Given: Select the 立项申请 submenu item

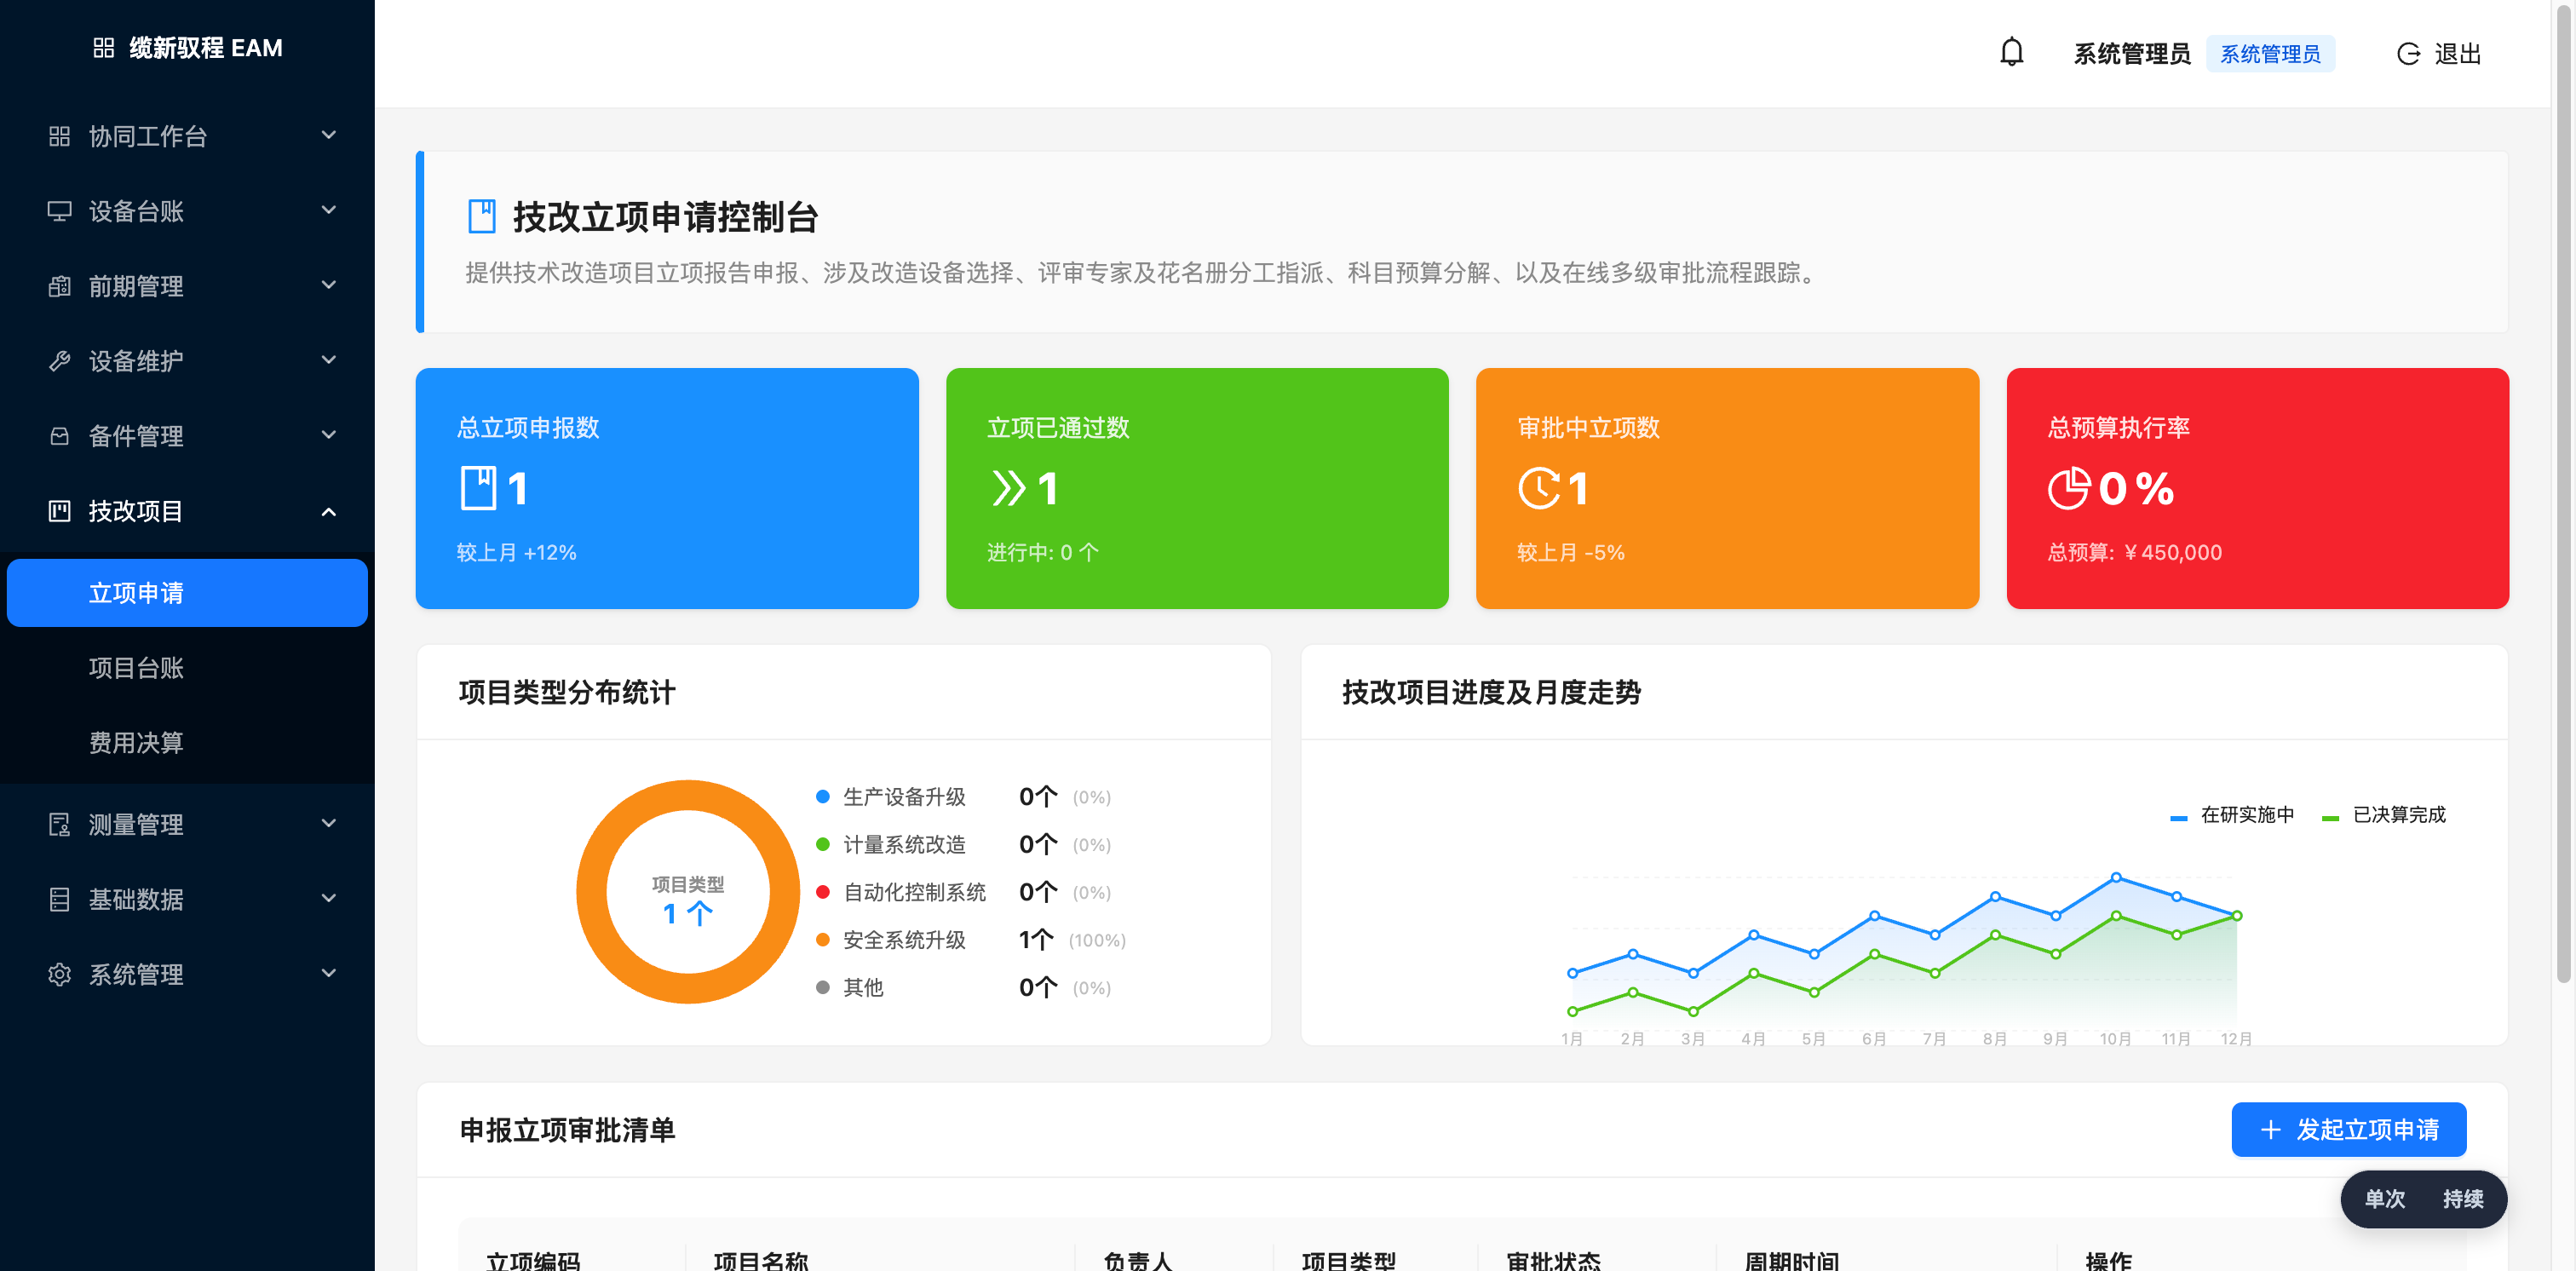Looking at the screenshot, I should pos(187,593).
